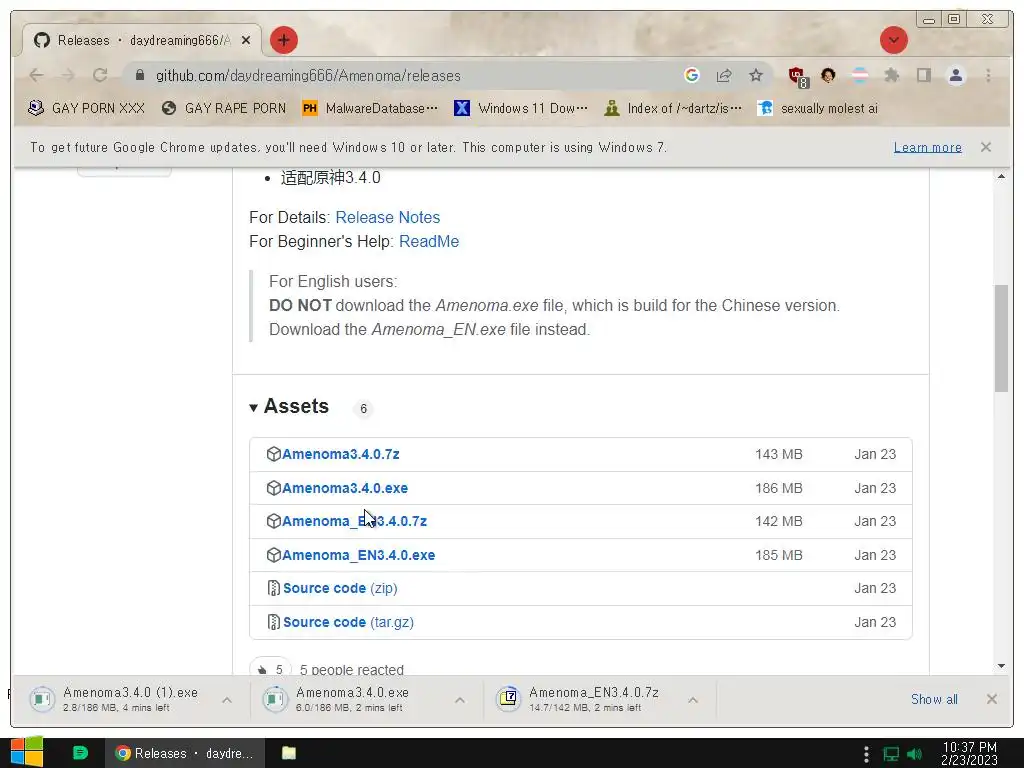Toggle the browser side panel icon

[x=923, y=76]
